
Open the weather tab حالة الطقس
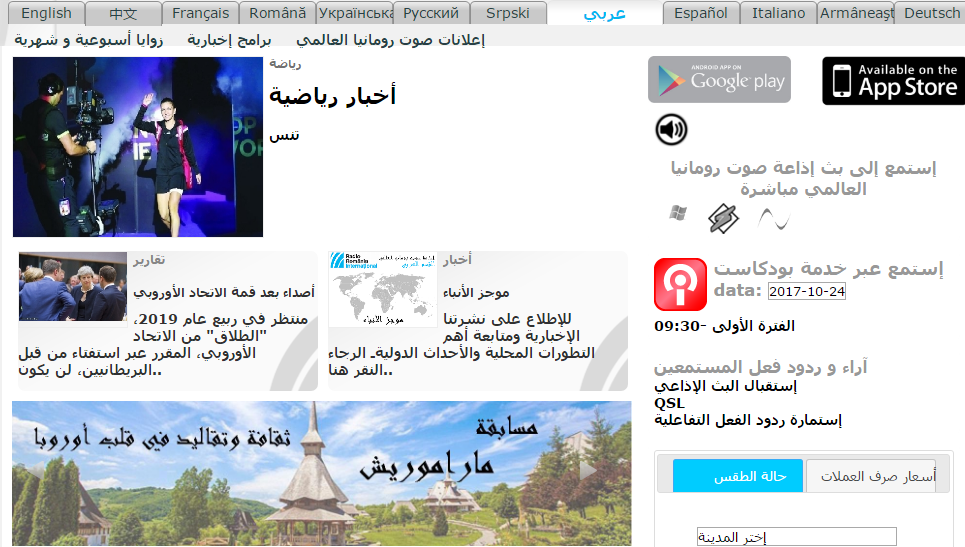click(x=739, y=476)
